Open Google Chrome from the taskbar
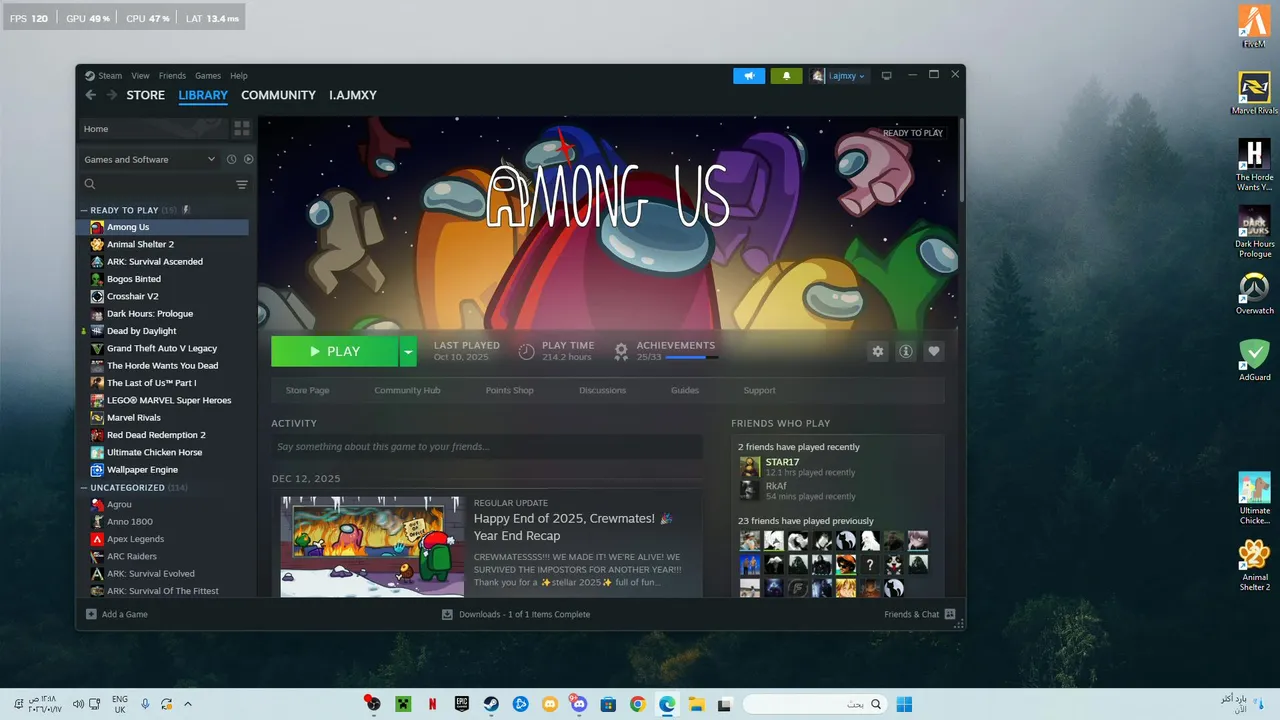This screenshot has height=720, width=1280. [x=637, y=704]
